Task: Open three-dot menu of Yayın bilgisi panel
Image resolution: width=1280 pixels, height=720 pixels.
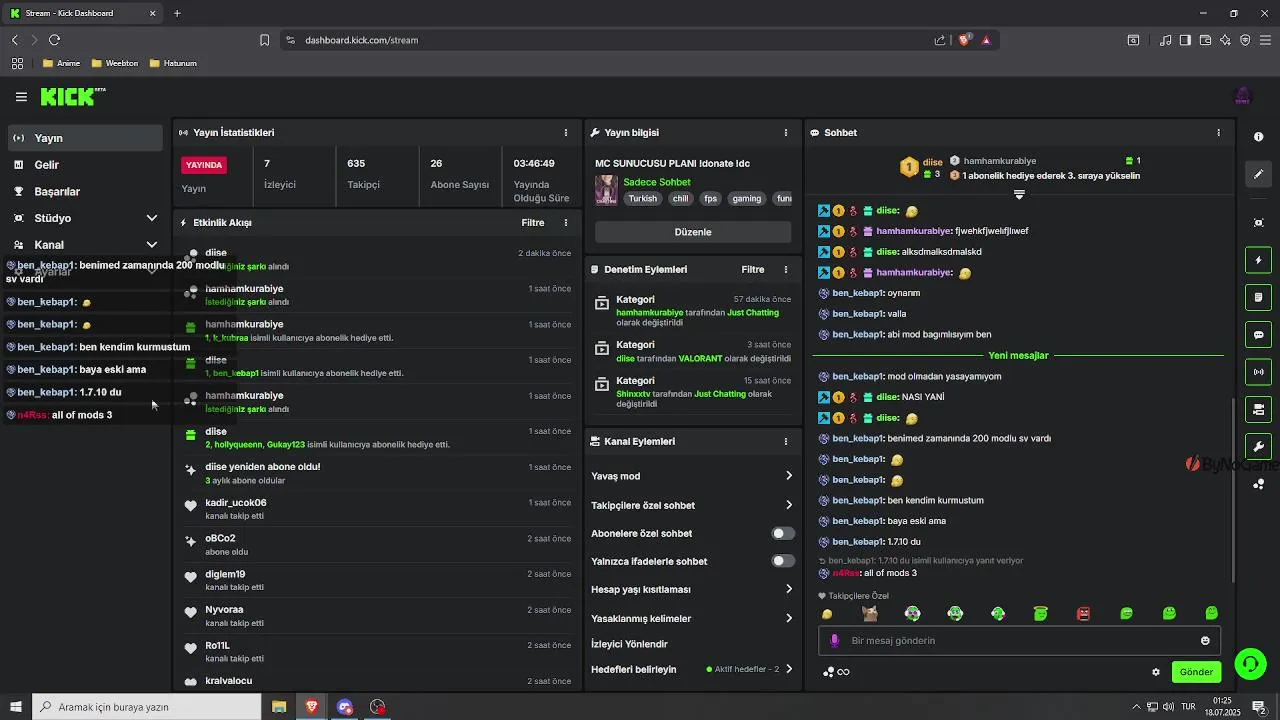Action: tap(786, 133)
